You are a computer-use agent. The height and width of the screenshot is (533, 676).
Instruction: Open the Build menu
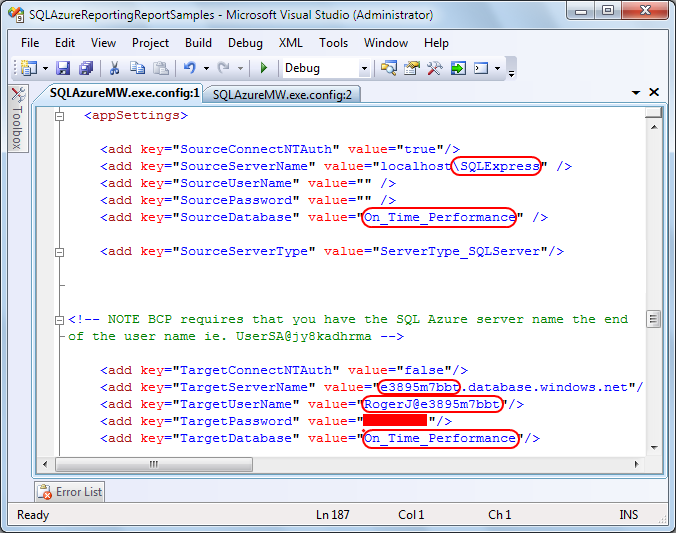coord(198,43)
